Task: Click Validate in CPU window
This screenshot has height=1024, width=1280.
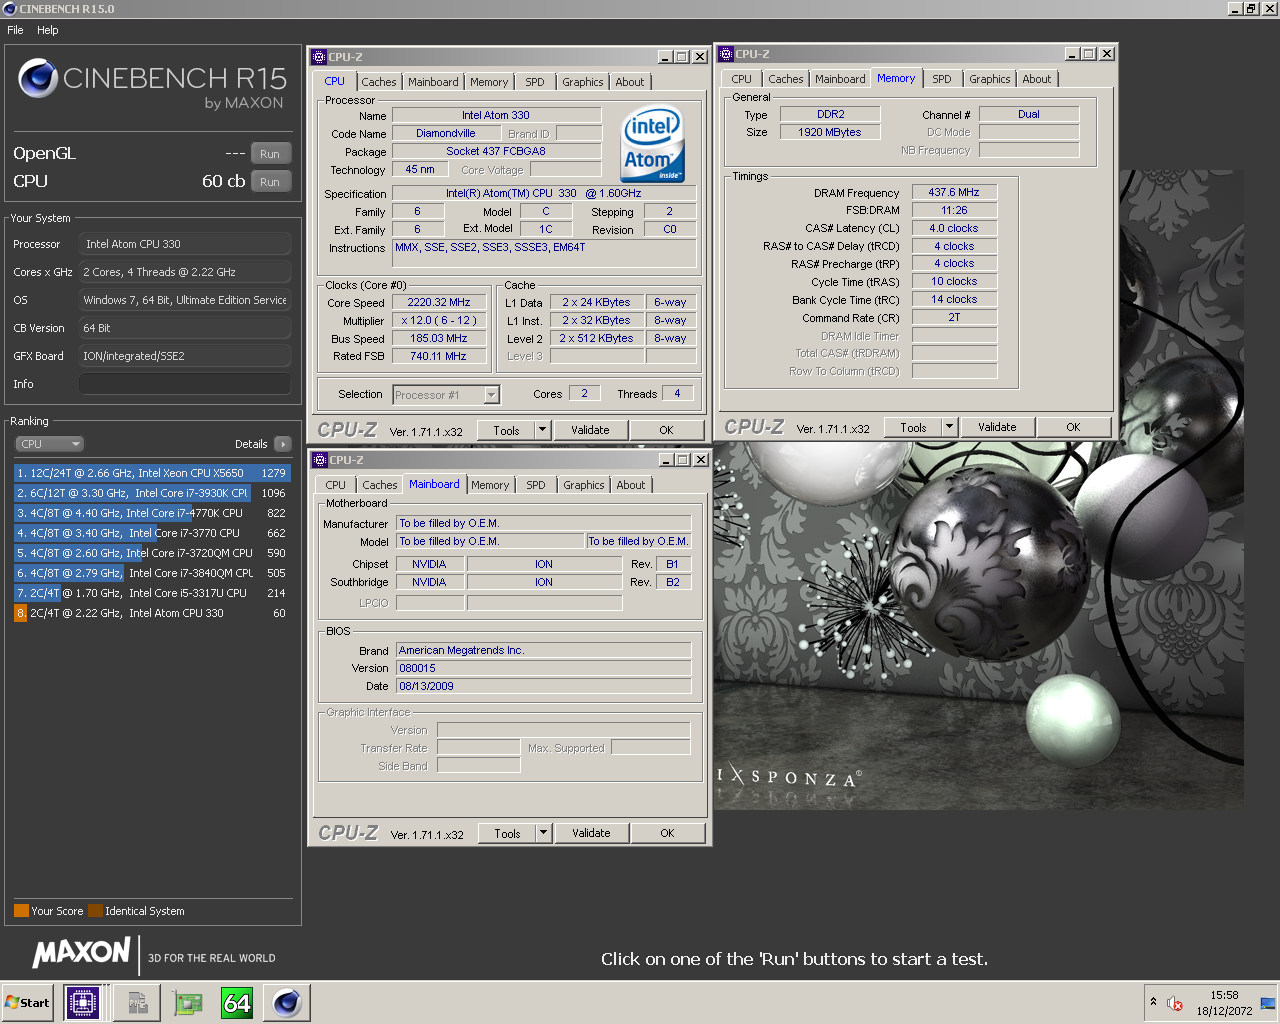Action: tap(590, 430)
